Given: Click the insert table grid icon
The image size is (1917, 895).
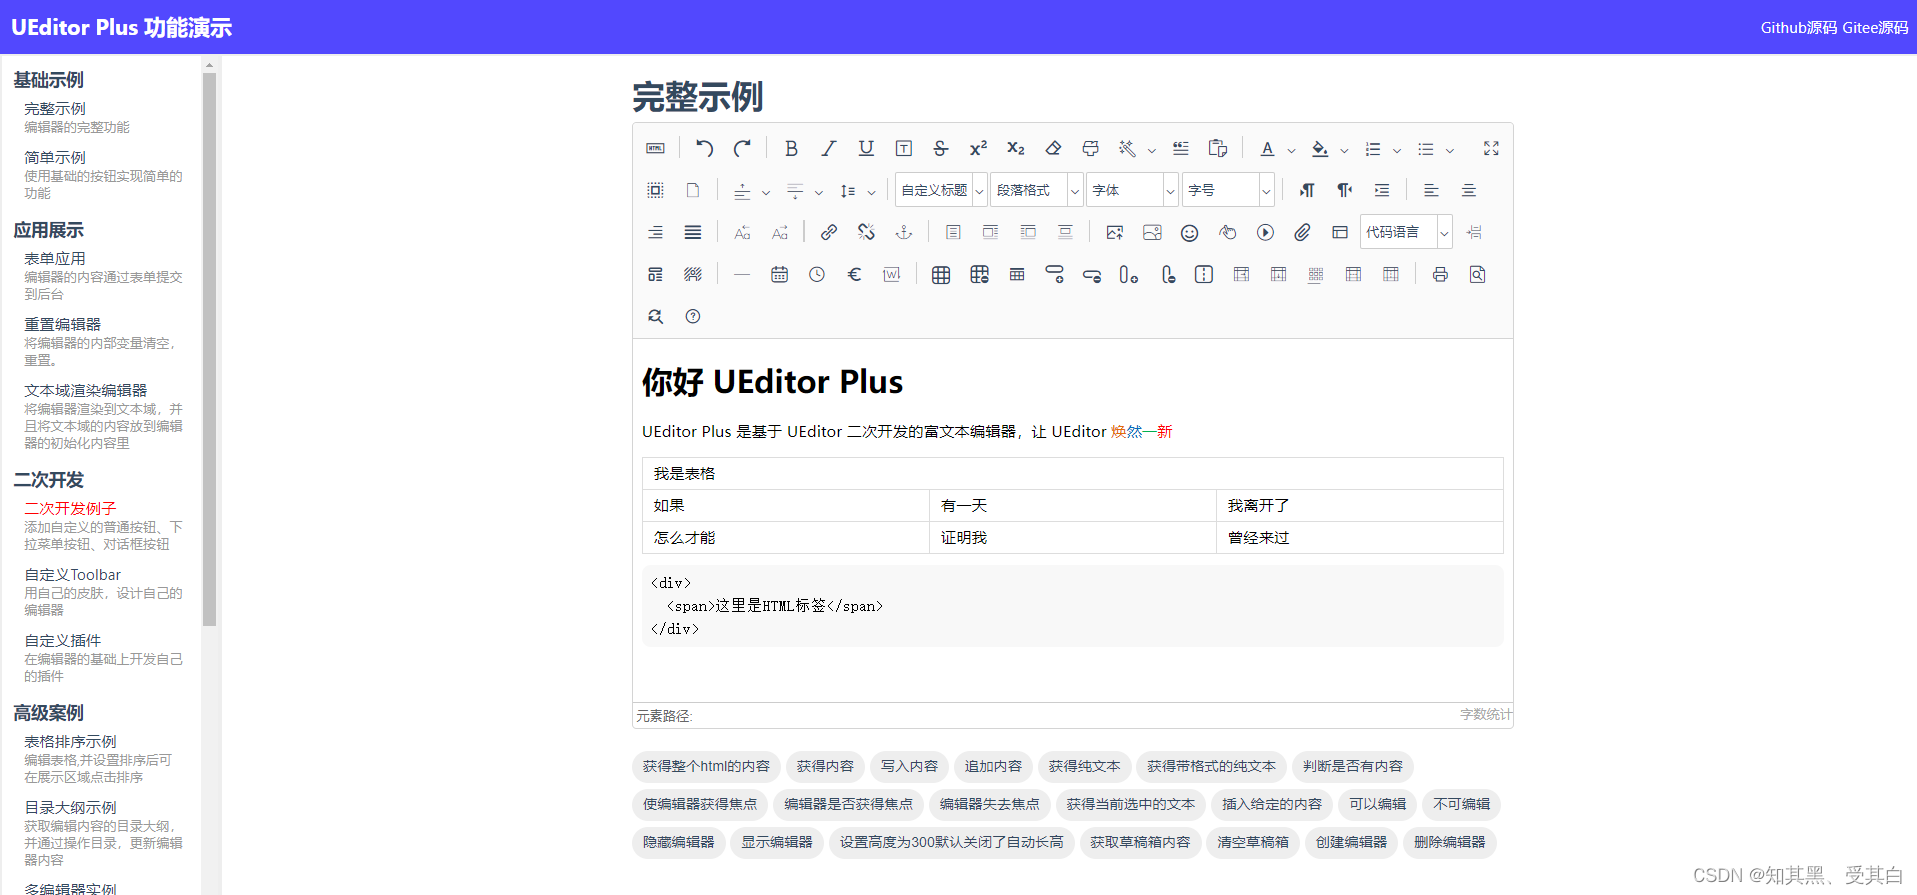Looking at the screenshot, I should [941, 274].
